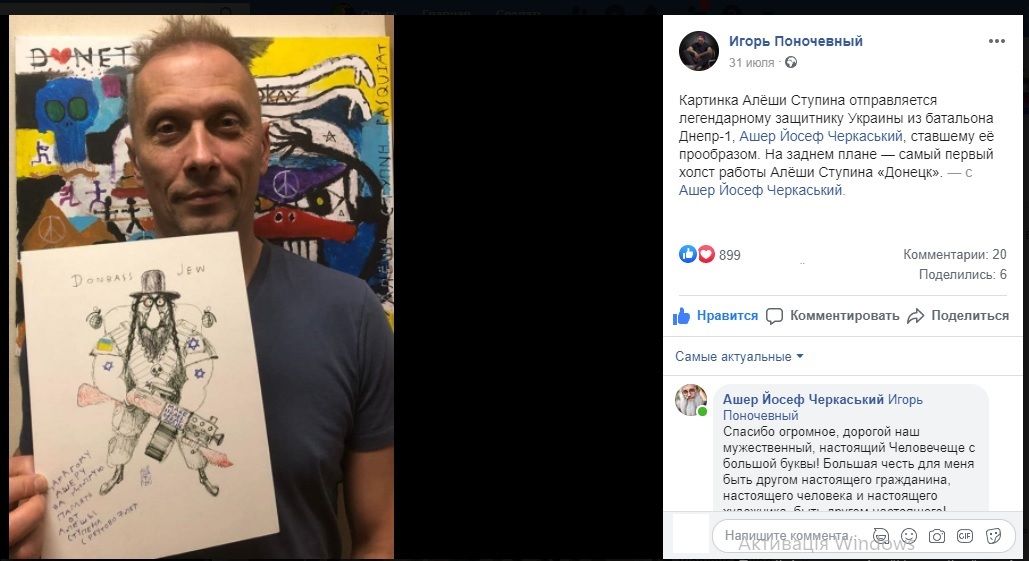This screenshot has height=561, width=1029.
Task: Toggle the Нравится like button
Action: point(715,316)
